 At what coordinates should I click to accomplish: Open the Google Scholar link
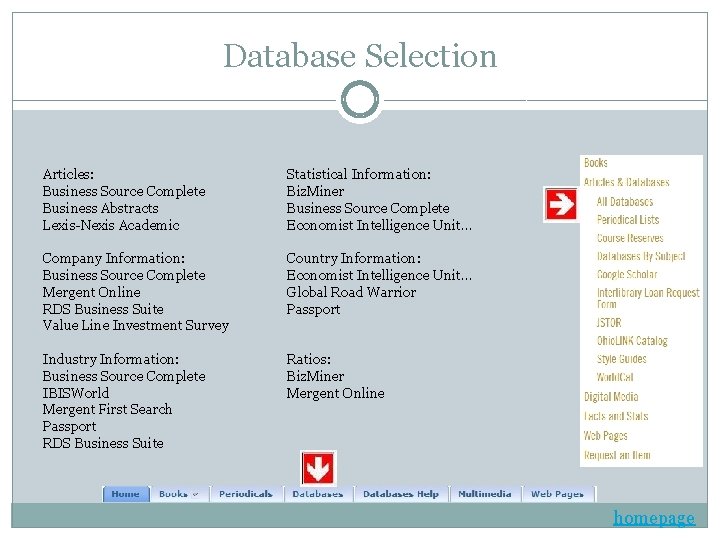tap(627, 275)
